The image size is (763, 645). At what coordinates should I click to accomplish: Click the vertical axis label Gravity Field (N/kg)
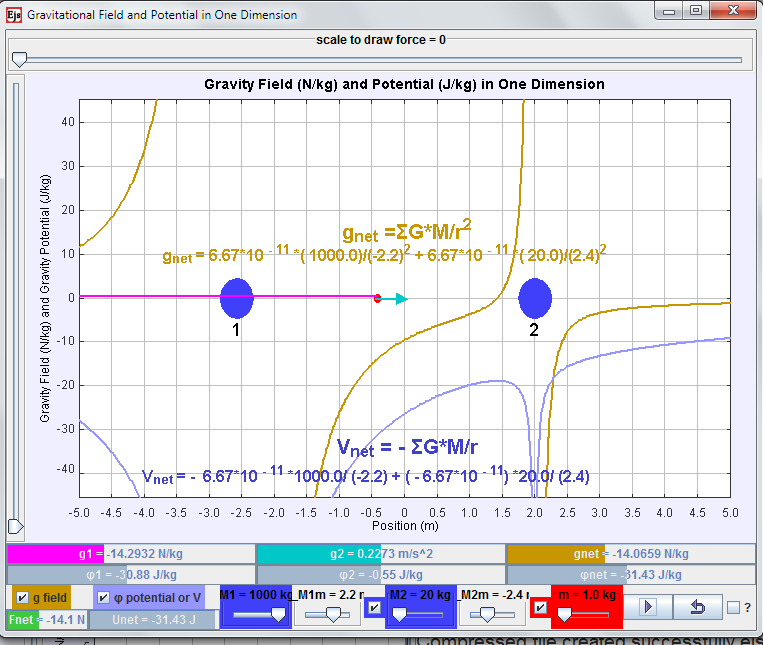(x=45, y=298)
